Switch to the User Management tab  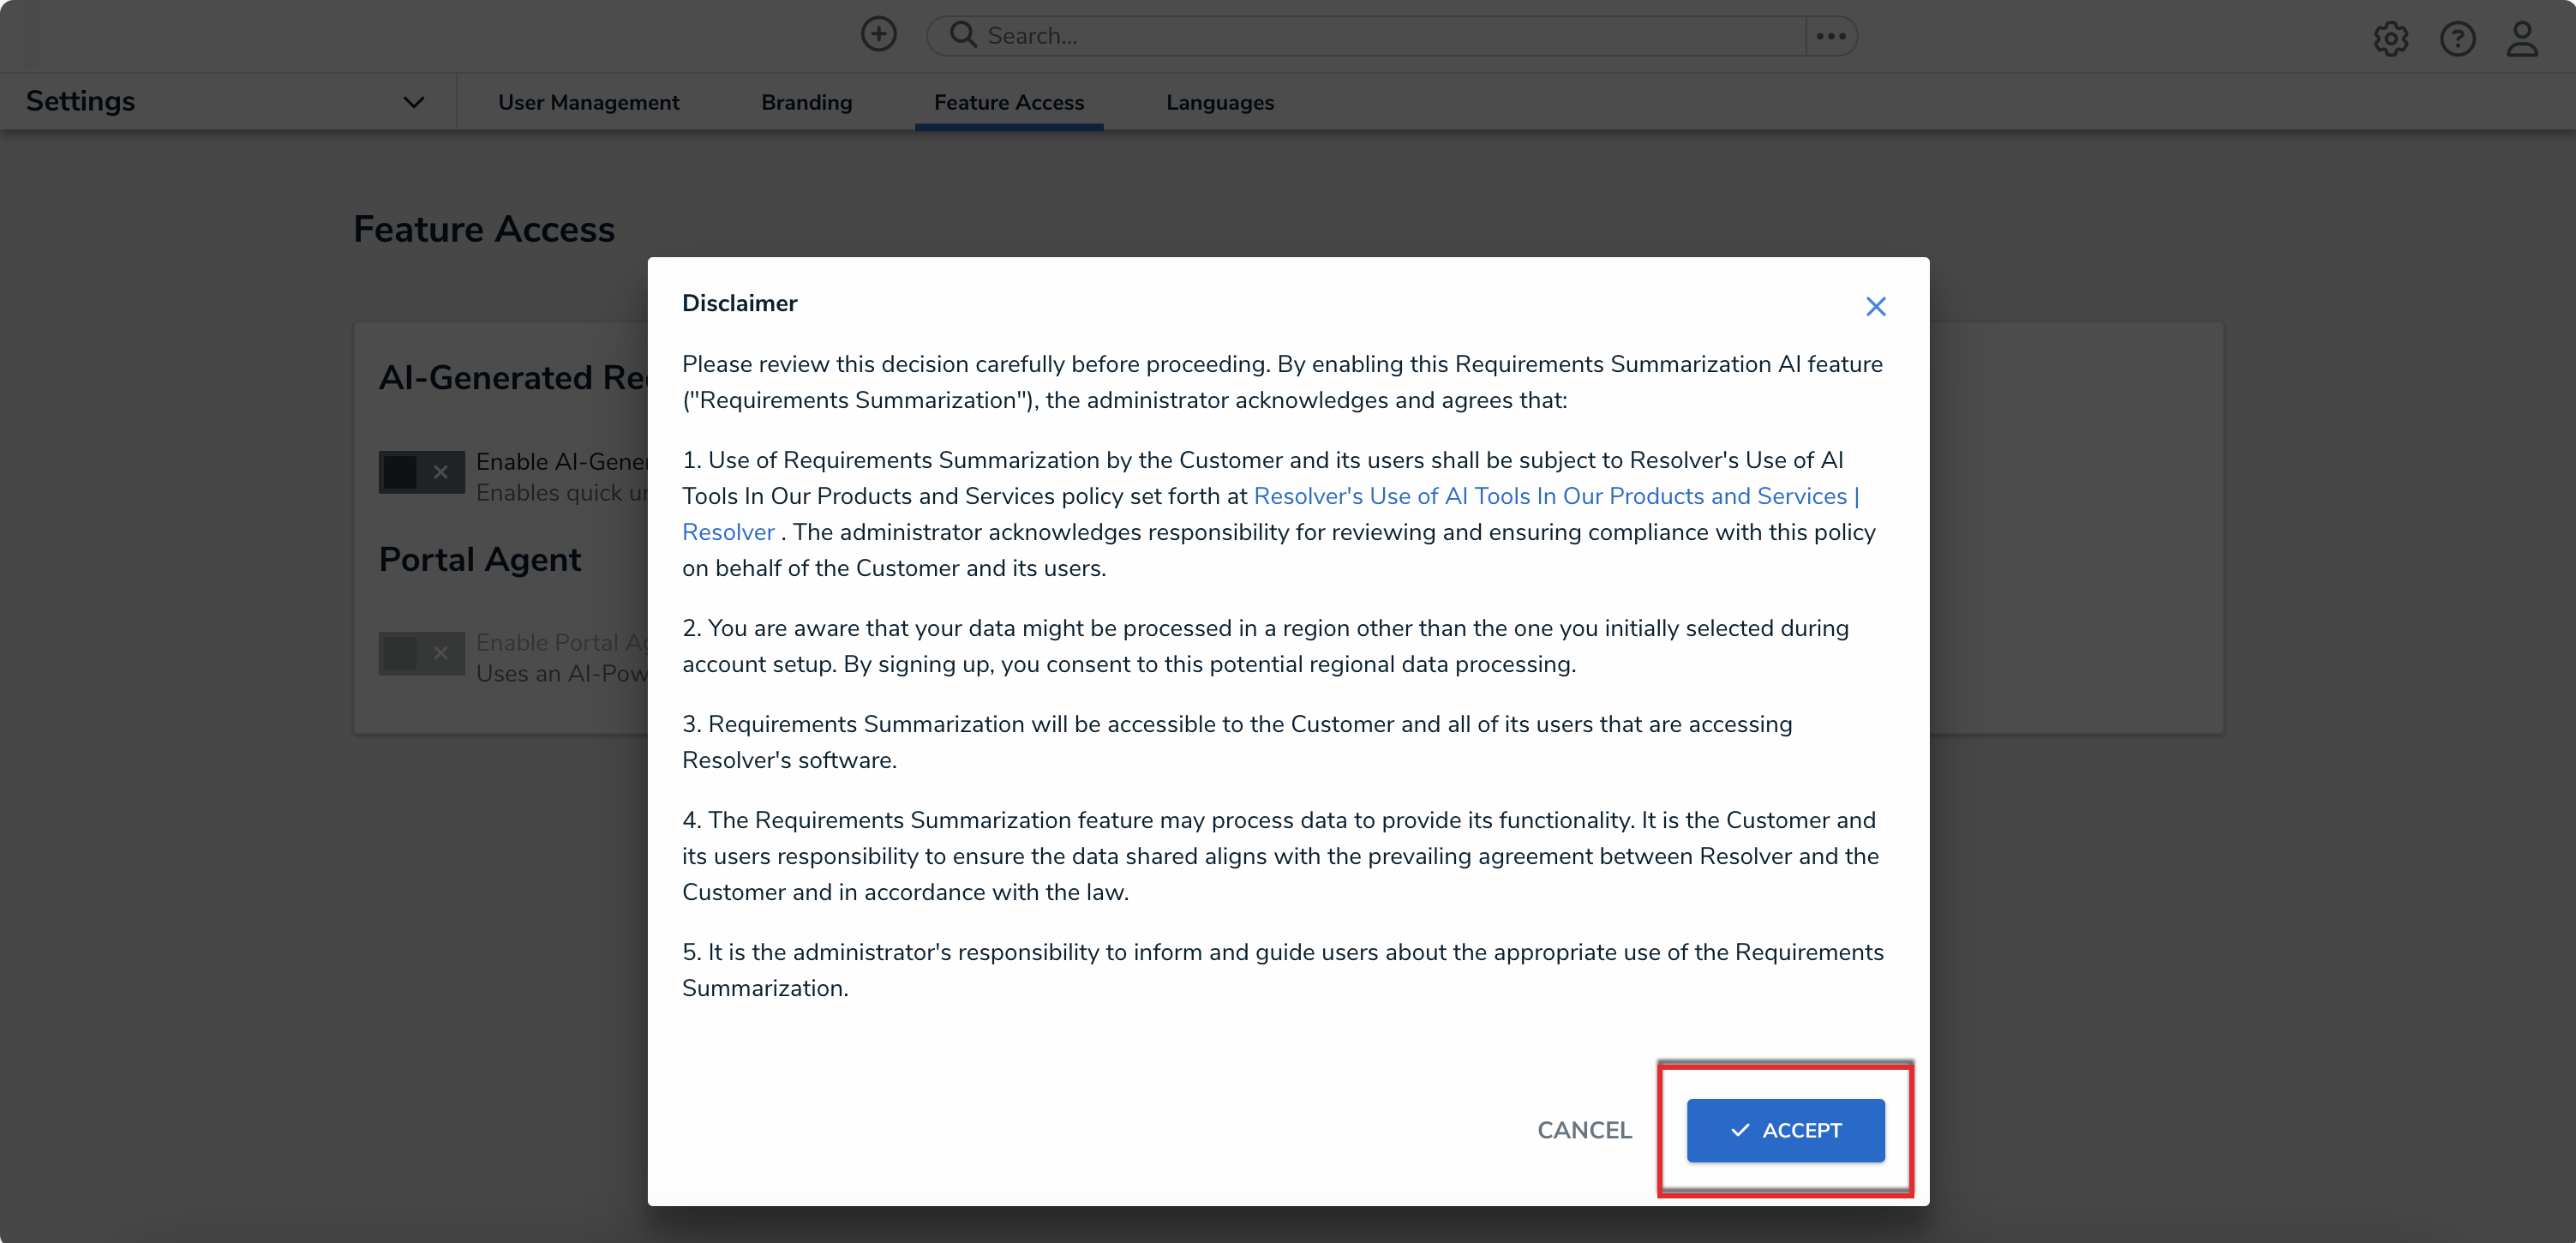(x=588, y=102)
